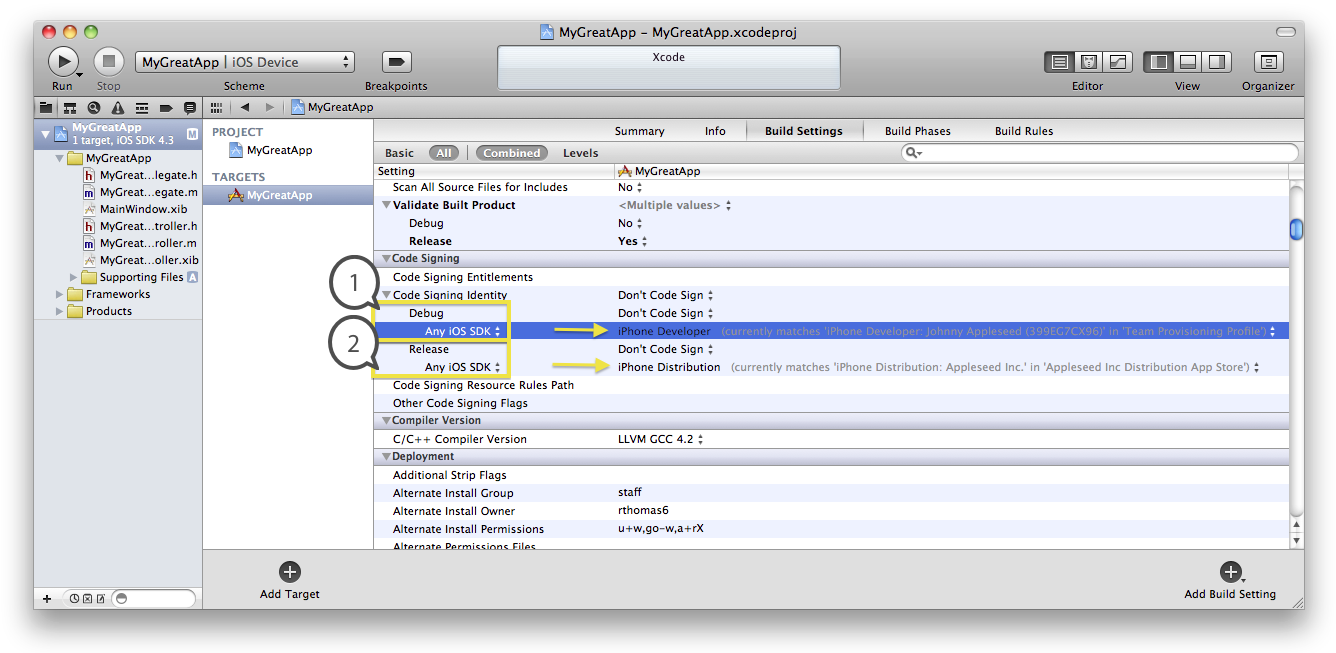Show the Assistant editor
The image size is (1336, 653).
[x=1089, y=62]
